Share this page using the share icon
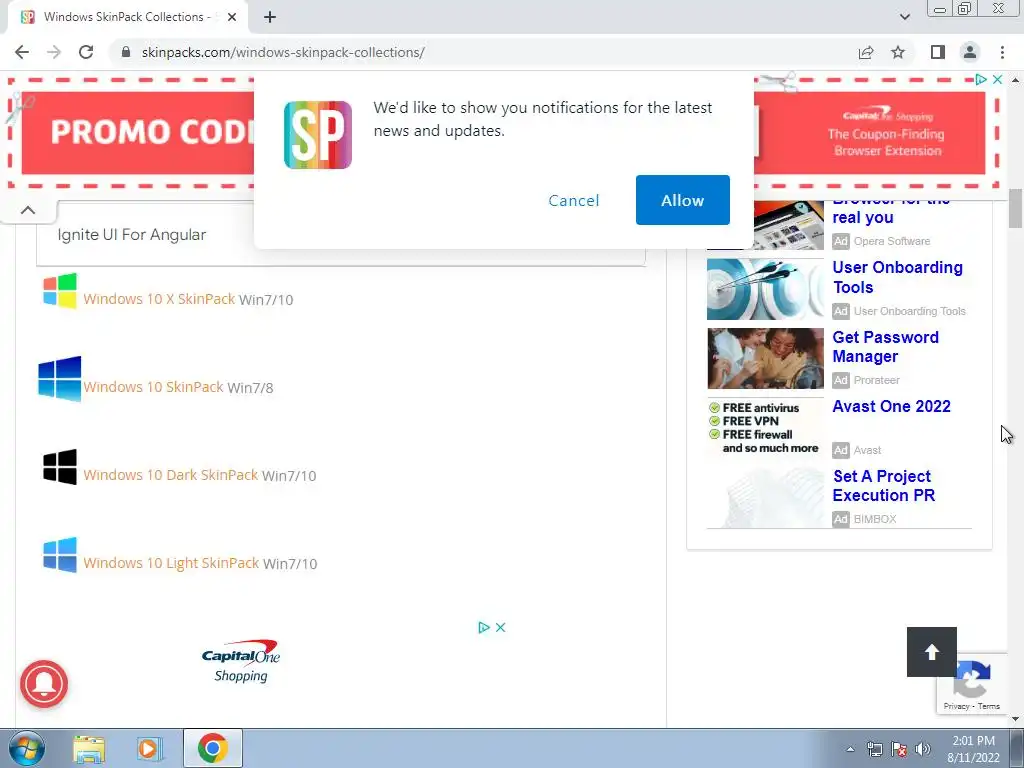Screen dimensions: 1024x768 click(866, 52)
